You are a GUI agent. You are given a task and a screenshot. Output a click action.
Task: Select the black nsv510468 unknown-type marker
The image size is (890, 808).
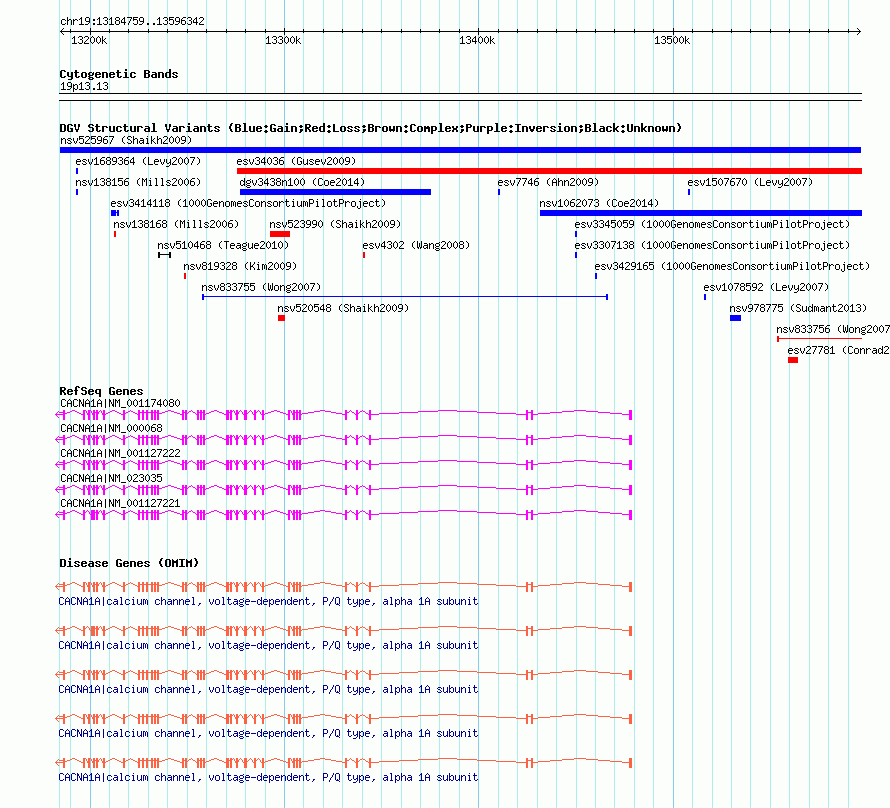(x=165, y=255)
